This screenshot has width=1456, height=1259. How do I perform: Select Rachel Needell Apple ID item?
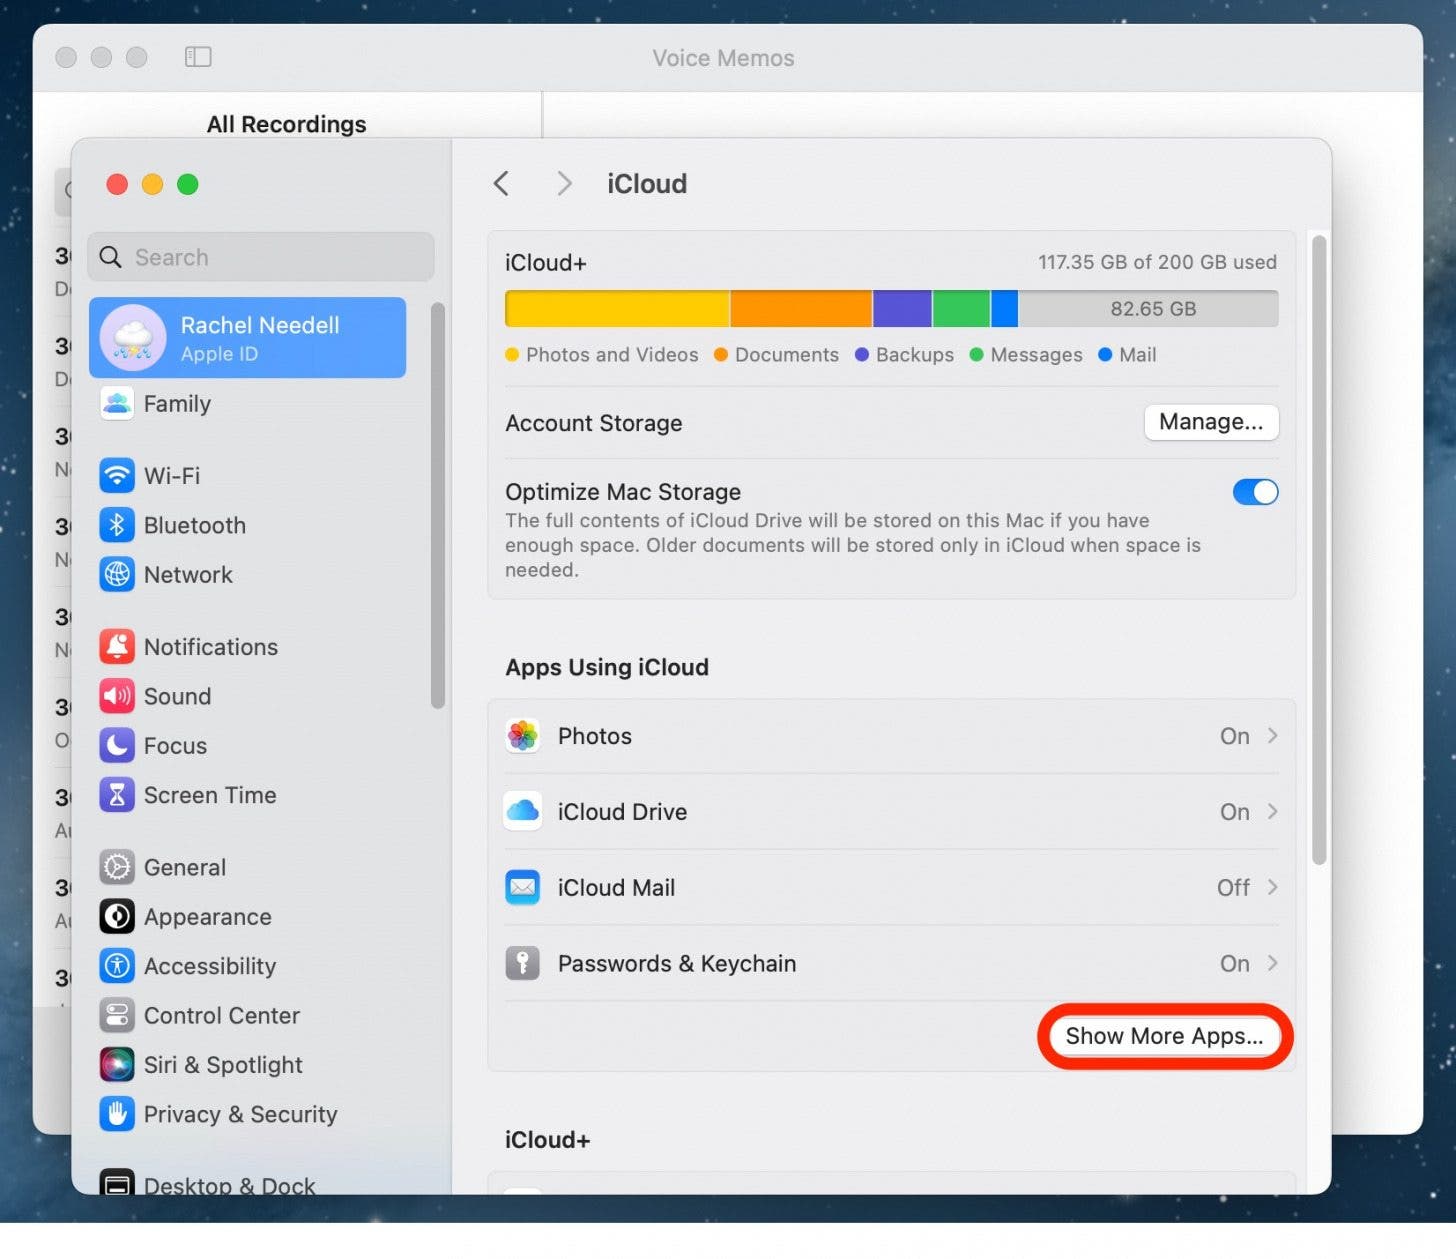(247, 338)
